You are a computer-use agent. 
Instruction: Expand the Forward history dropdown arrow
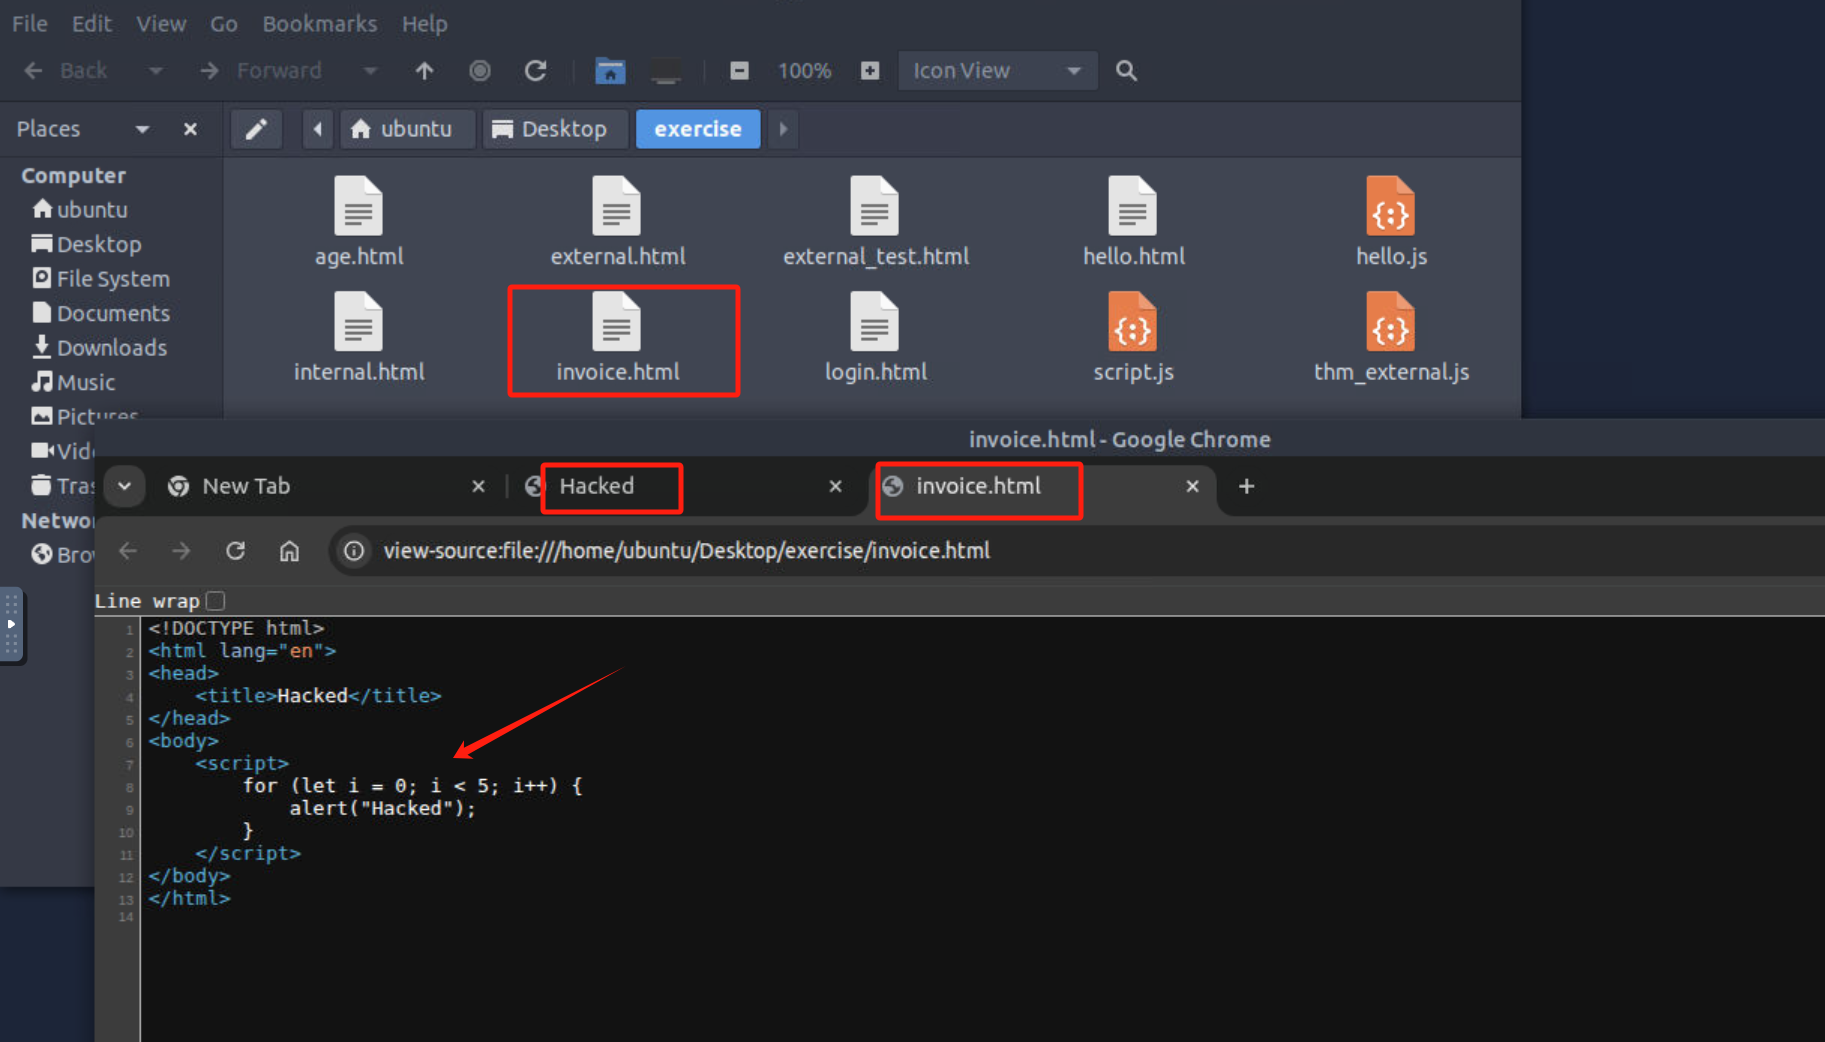[x=370, y=71]
